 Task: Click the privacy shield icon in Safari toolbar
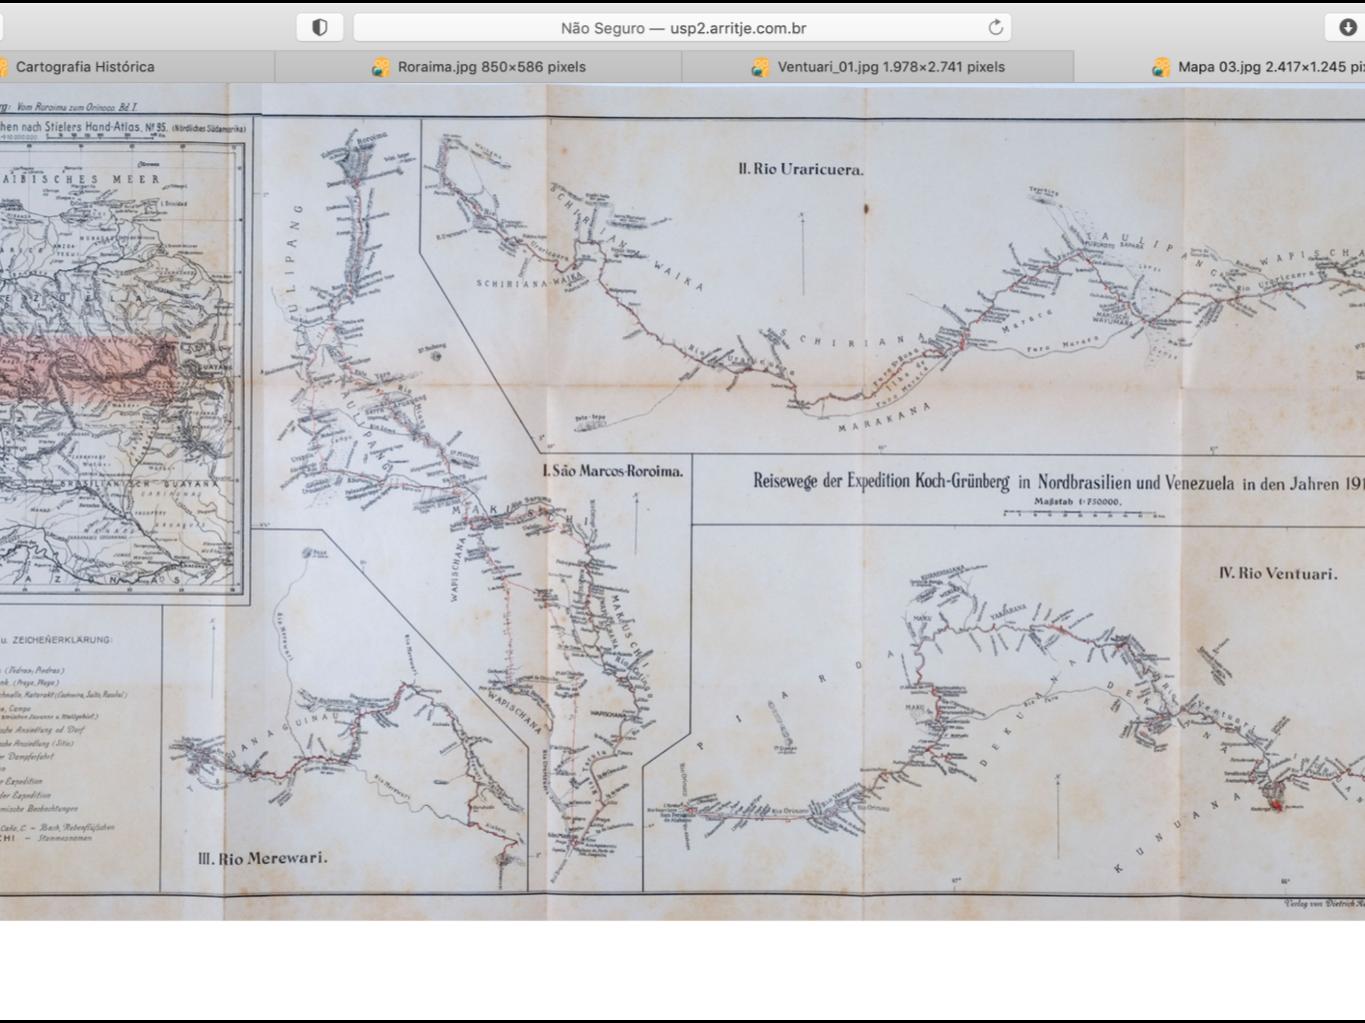click(320, 28)
